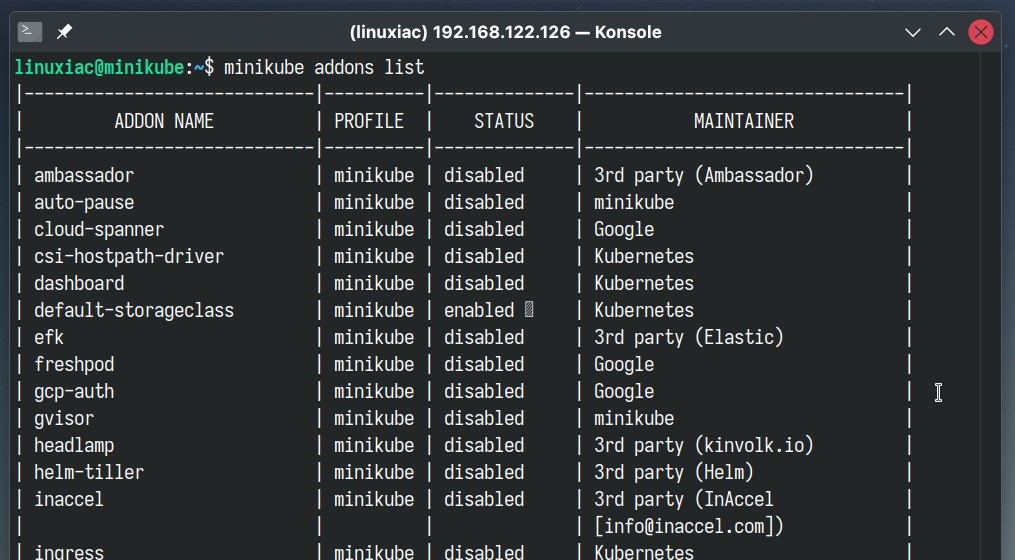The image size is (1015, 560).
Task: Click the linuxiac@minikube prompt text
Action: [x=100, y=67]
